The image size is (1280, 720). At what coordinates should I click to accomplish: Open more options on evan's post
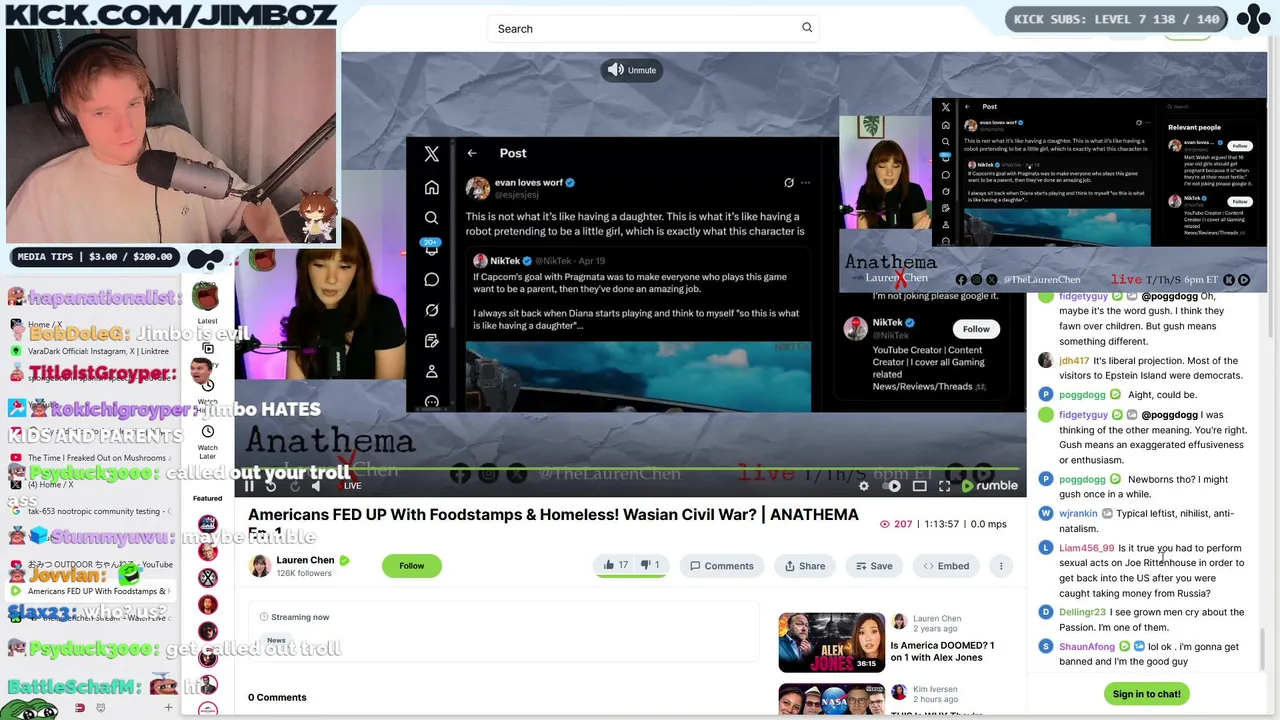pos(805,183)
